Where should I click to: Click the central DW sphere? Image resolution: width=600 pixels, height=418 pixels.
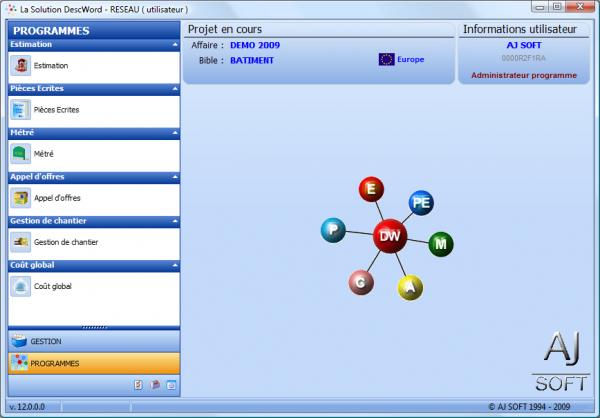[x=390, y=236]
